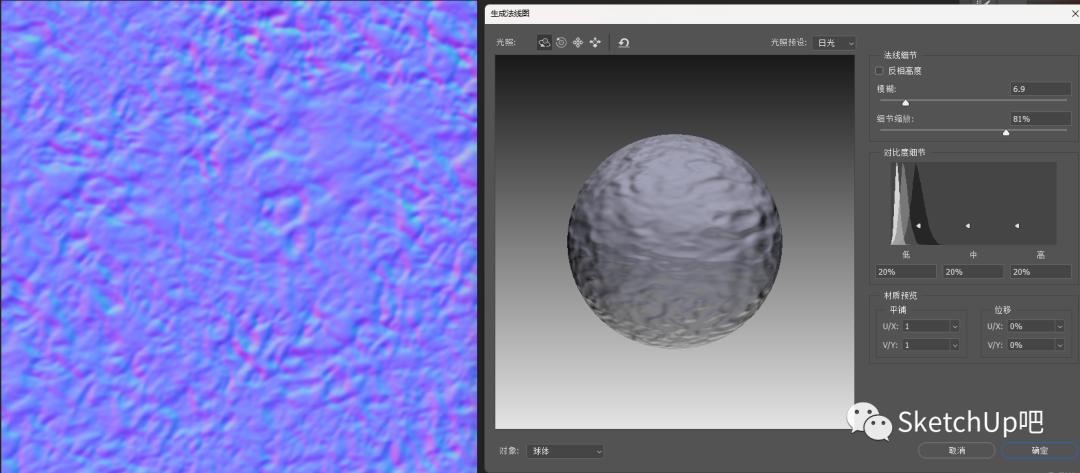Select the rotate light tool icon

[544, 43]
